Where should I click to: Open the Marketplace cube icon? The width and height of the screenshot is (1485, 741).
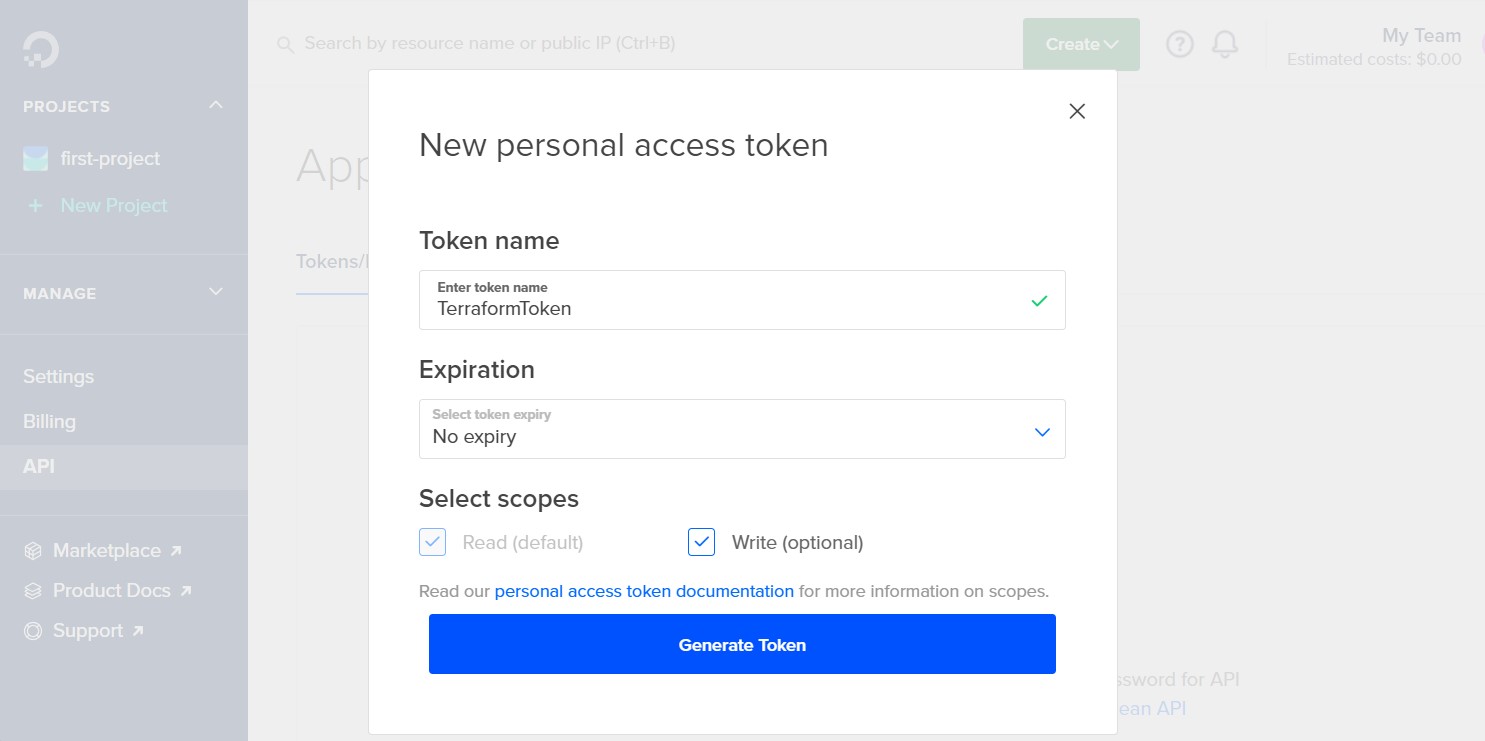33,551
